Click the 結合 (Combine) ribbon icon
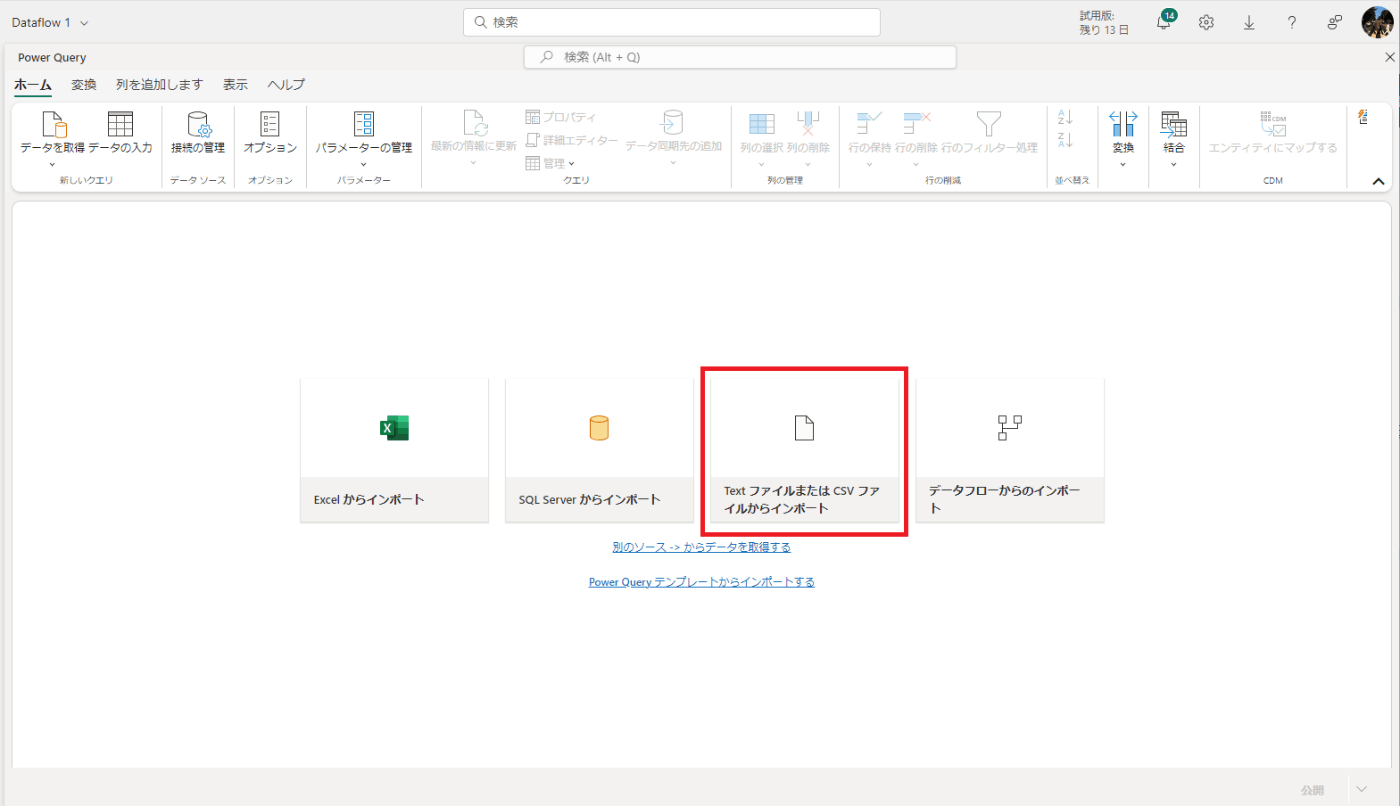 tap(1173, 124)
